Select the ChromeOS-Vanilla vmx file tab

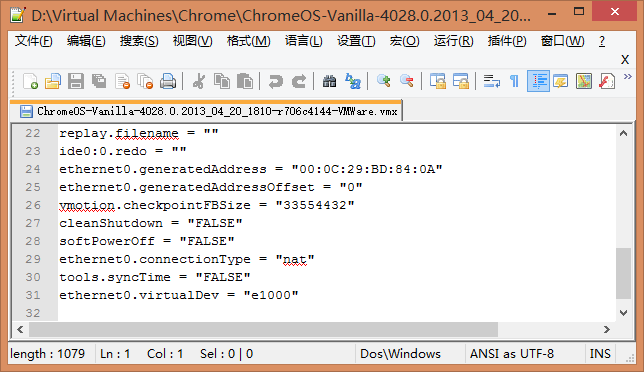click(x=206, y=111)
